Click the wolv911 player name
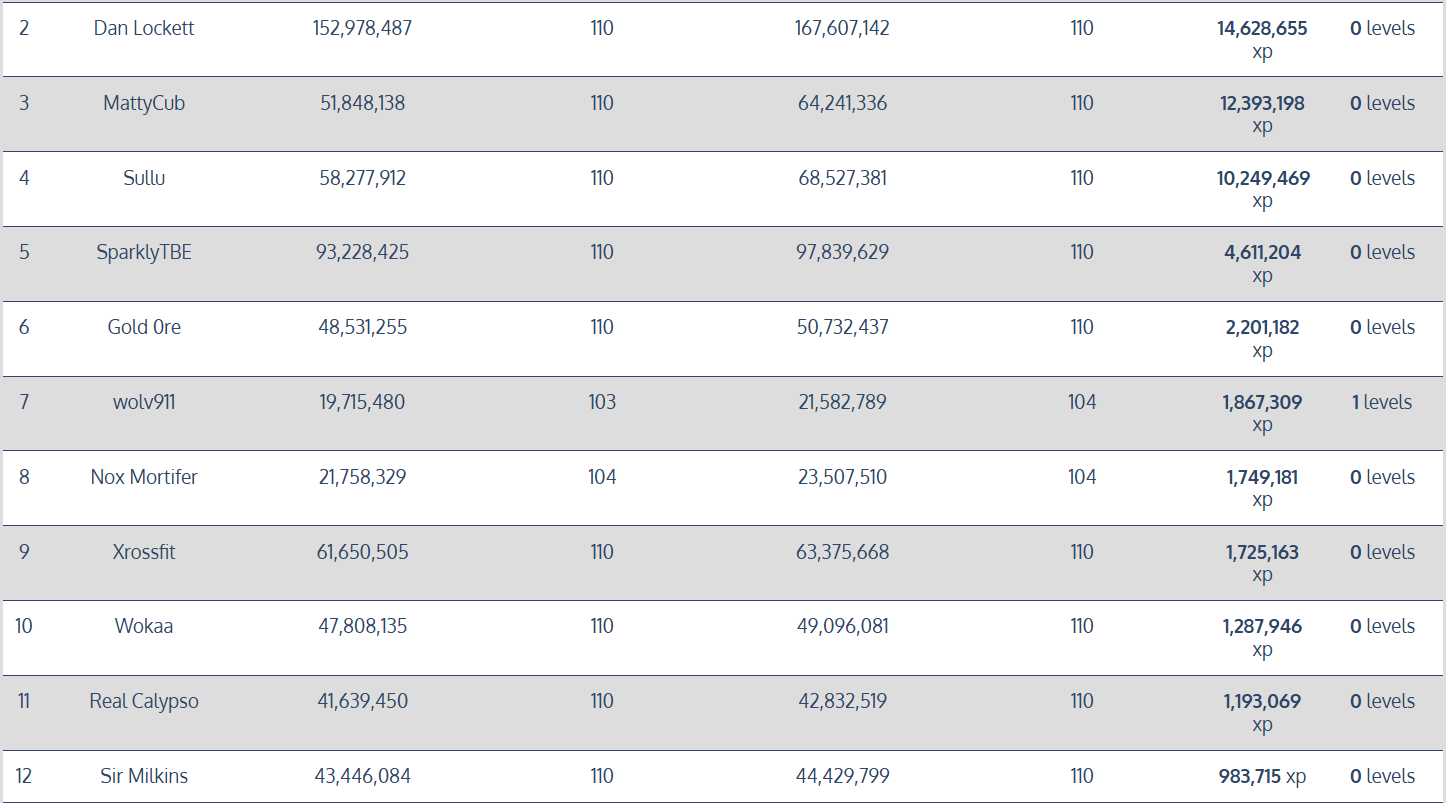 click(144, 402)
